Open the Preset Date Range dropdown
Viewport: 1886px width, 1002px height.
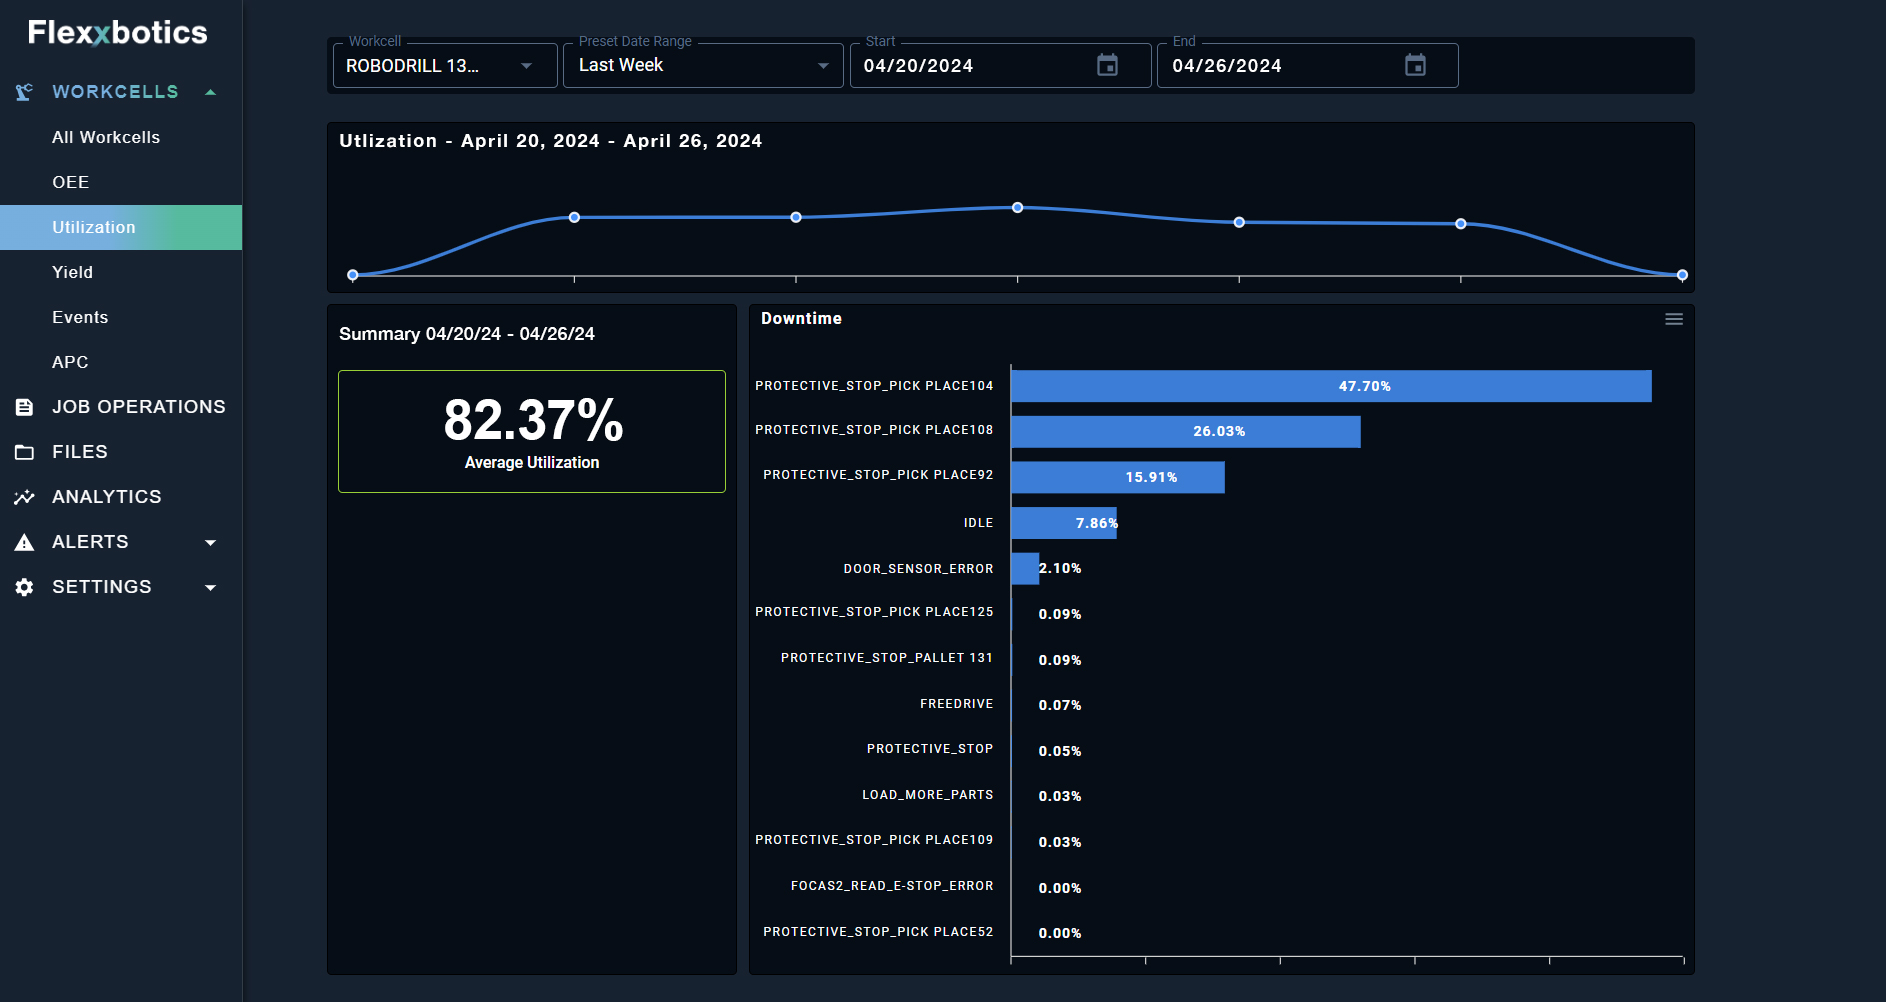click(703, 66)
